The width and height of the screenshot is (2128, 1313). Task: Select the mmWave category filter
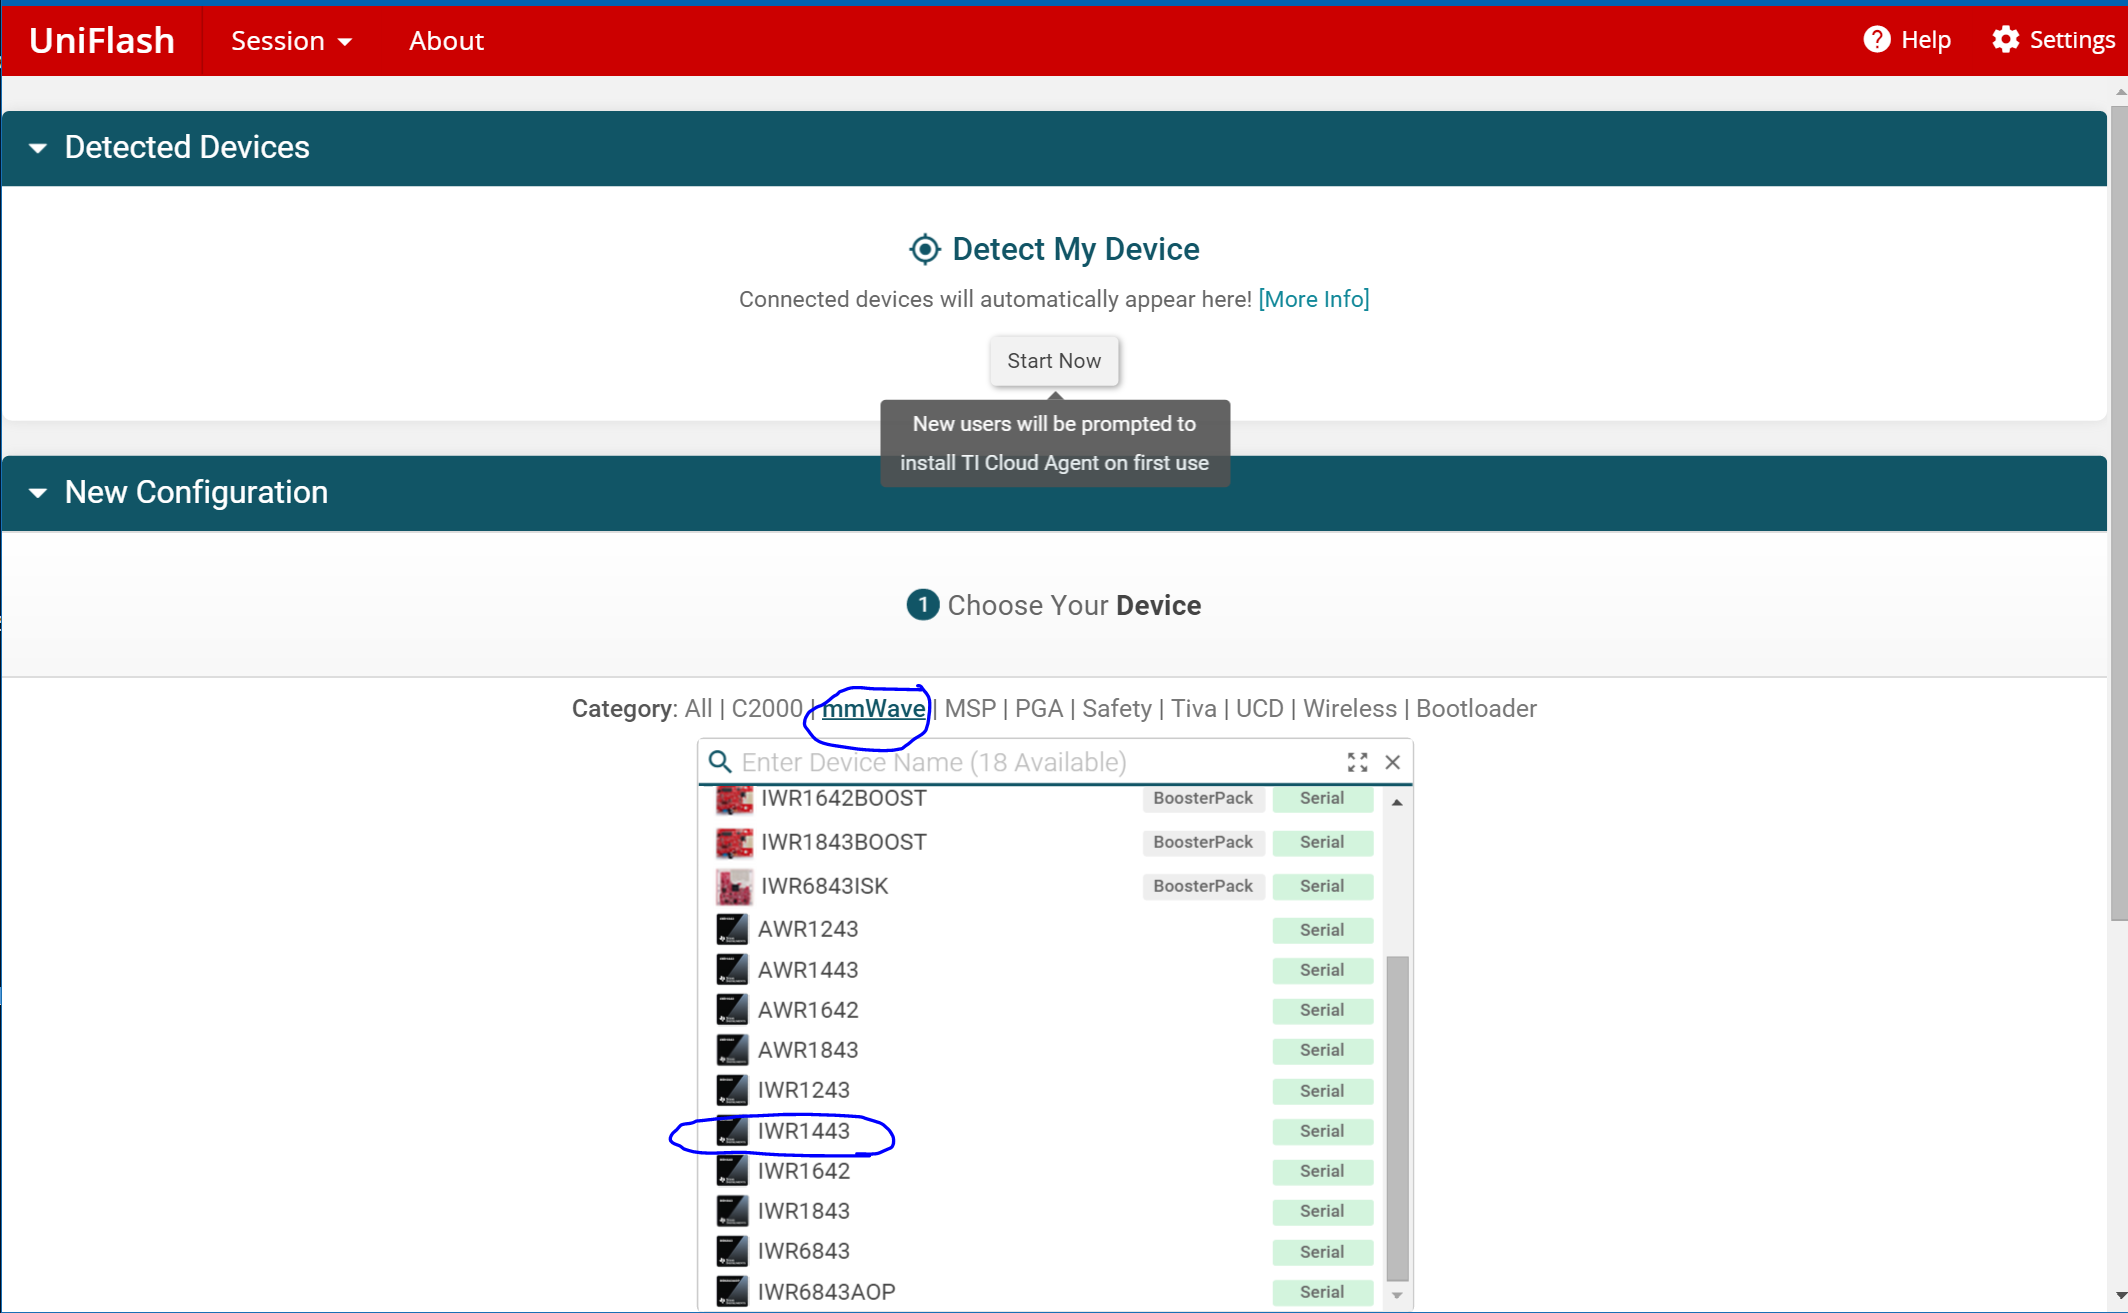[x=873, y=709]
